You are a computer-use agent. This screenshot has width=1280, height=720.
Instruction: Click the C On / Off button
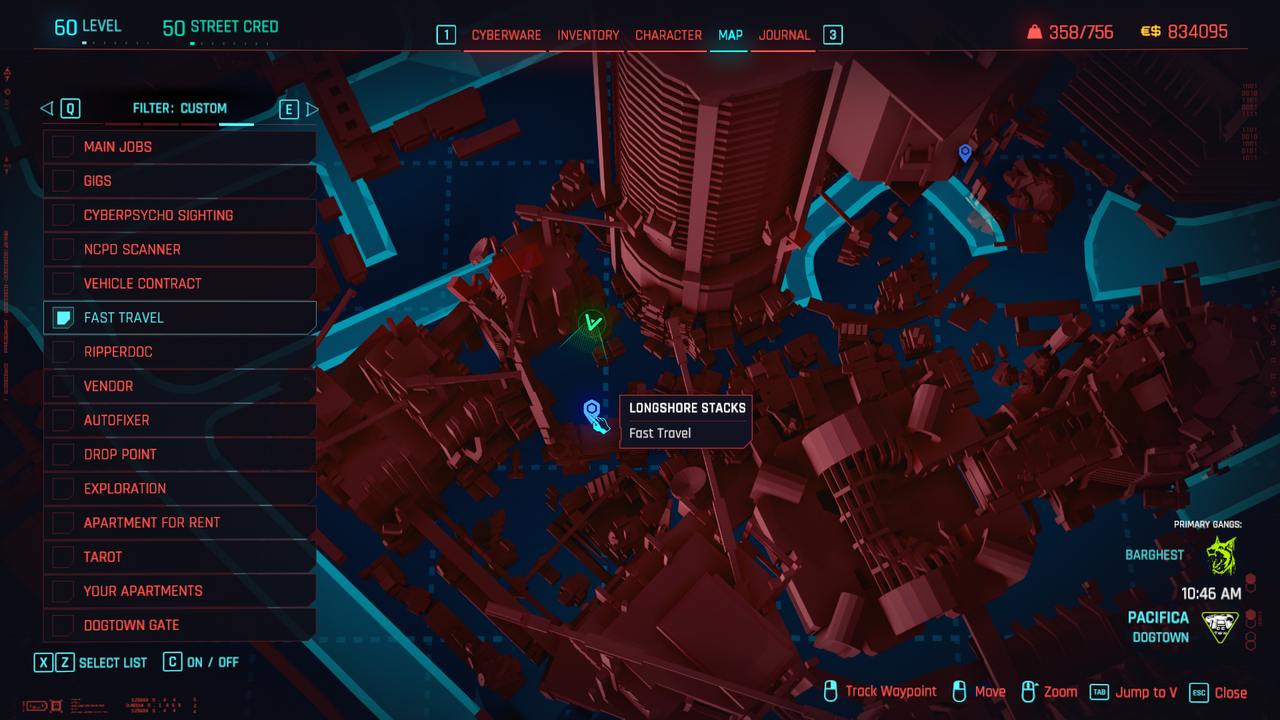pyautogui.click(x=173, y=662)
